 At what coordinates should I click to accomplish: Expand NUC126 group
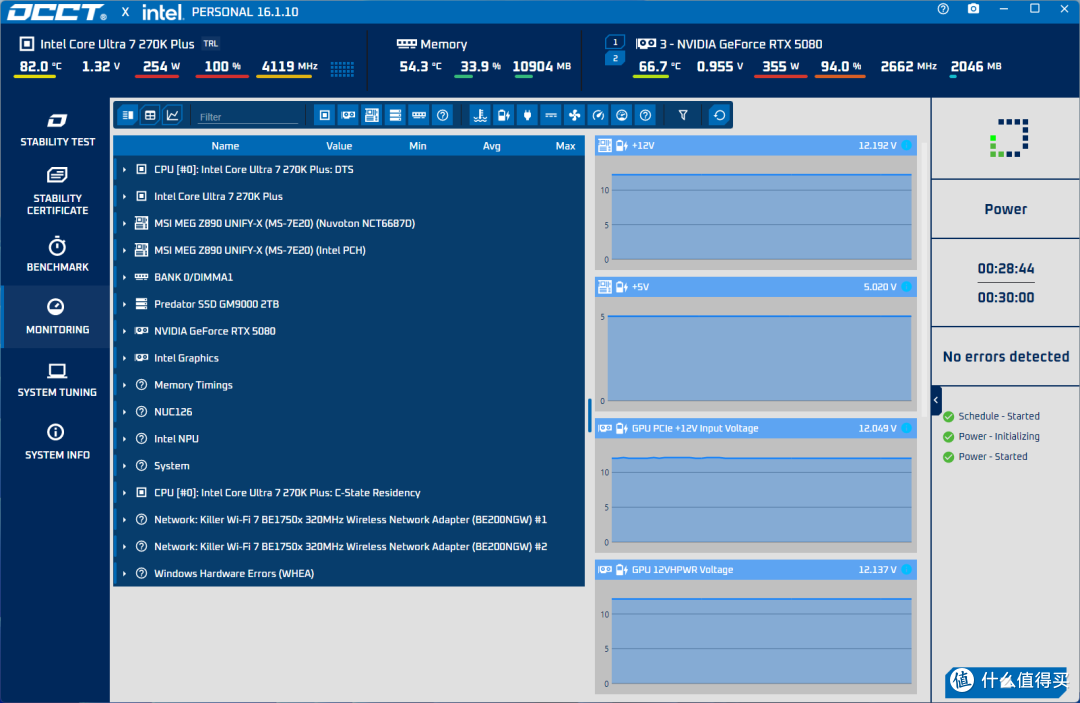(125, 412)
